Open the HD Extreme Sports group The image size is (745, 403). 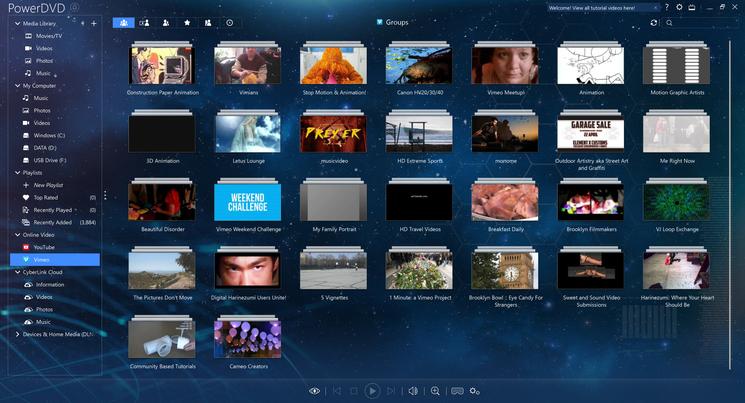420,137
